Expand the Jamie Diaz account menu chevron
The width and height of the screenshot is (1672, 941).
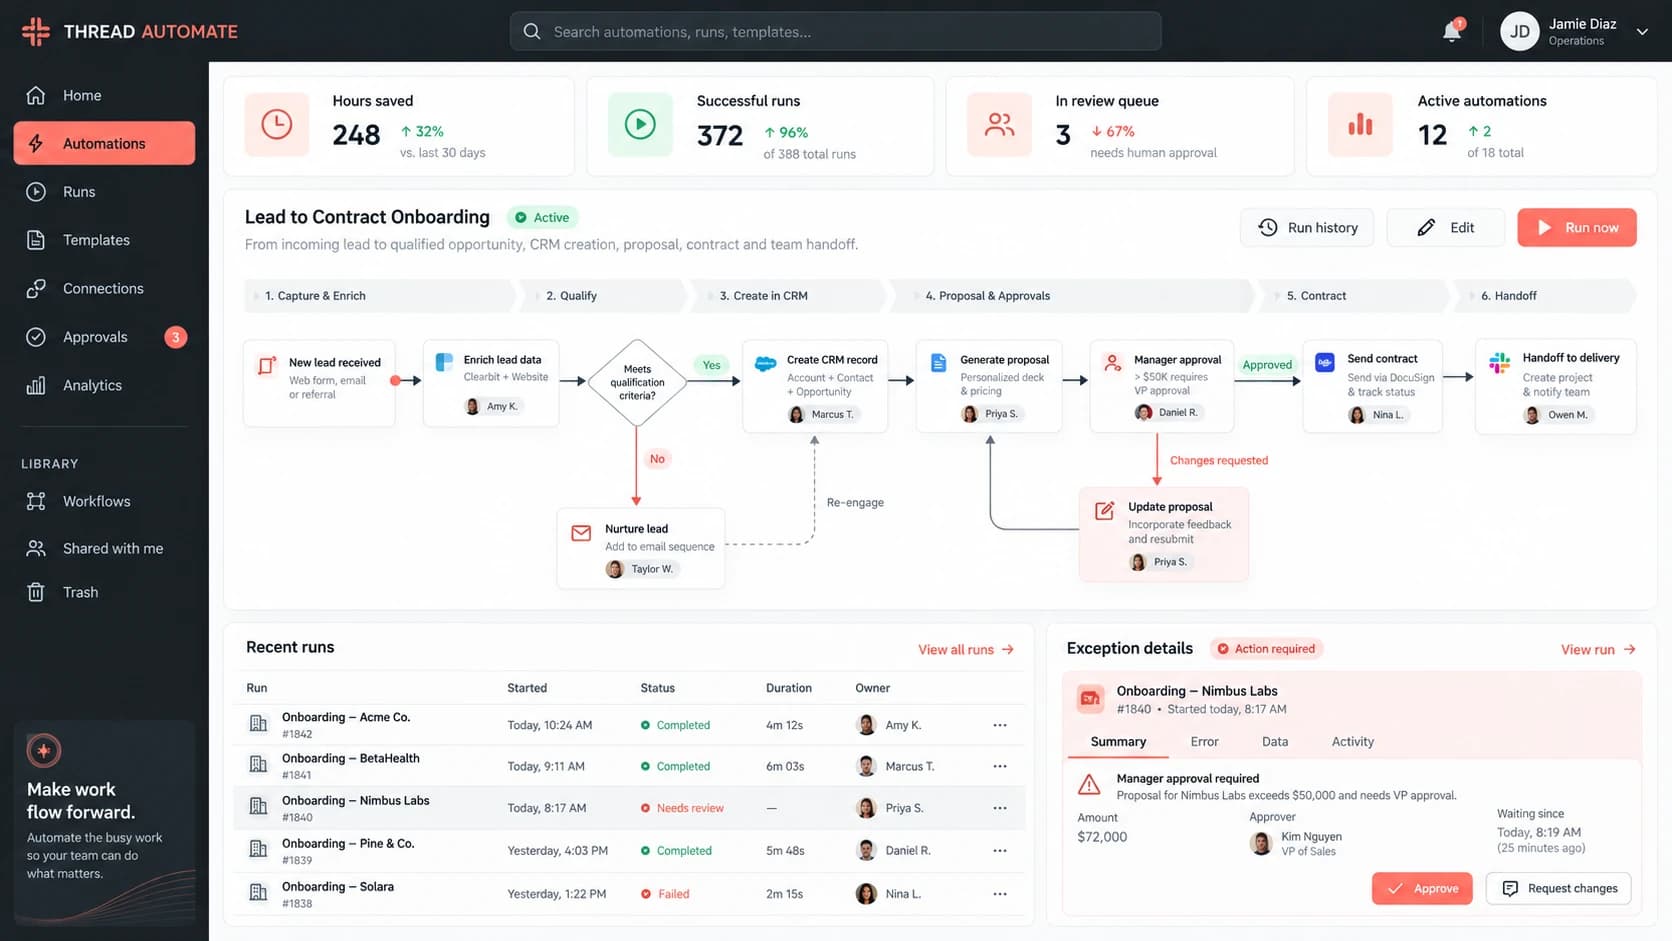(1642, 31)
